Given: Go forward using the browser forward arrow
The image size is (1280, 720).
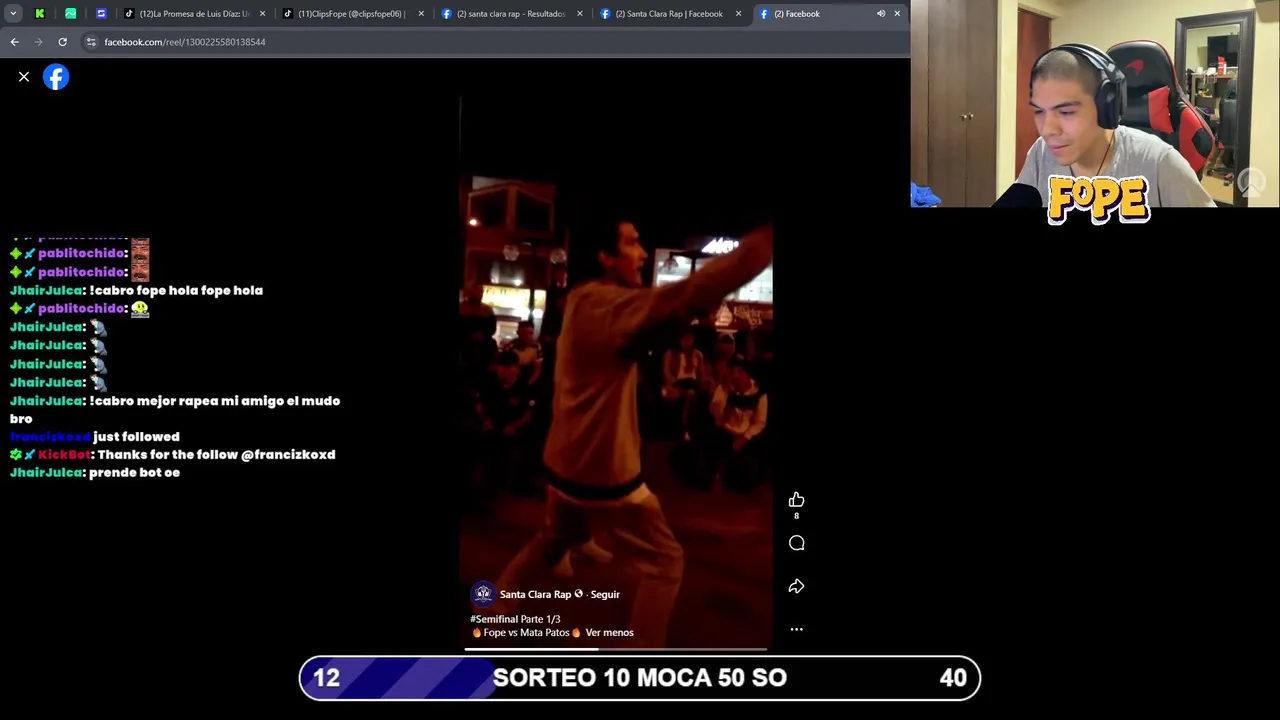Looking at the screenshot, I should 38,42.
